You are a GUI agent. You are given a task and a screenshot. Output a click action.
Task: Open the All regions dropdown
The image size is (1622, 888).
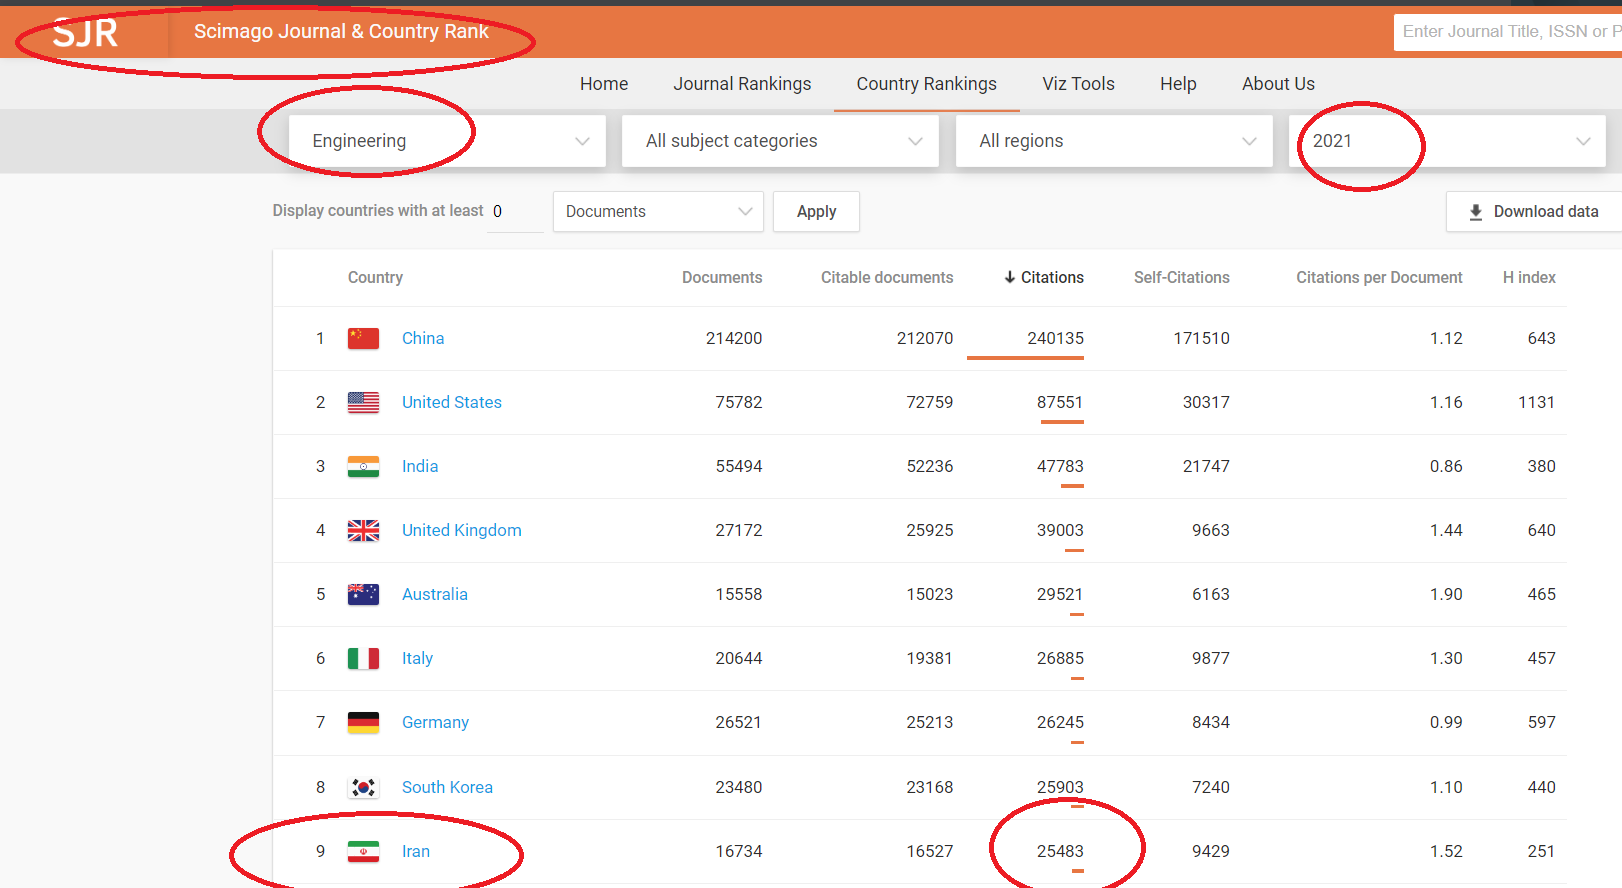coord(1114,141)
